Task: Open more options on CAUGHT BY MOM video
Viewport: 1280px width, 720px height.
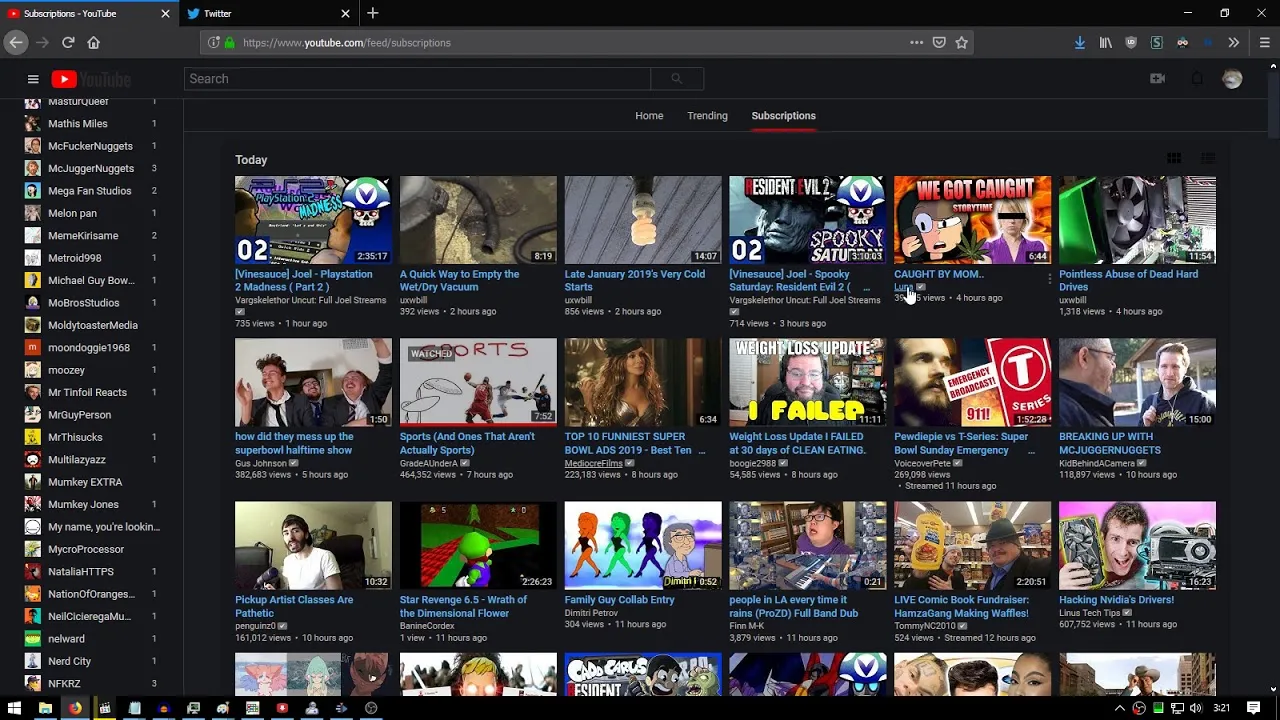Action: tap(1049, 280)
